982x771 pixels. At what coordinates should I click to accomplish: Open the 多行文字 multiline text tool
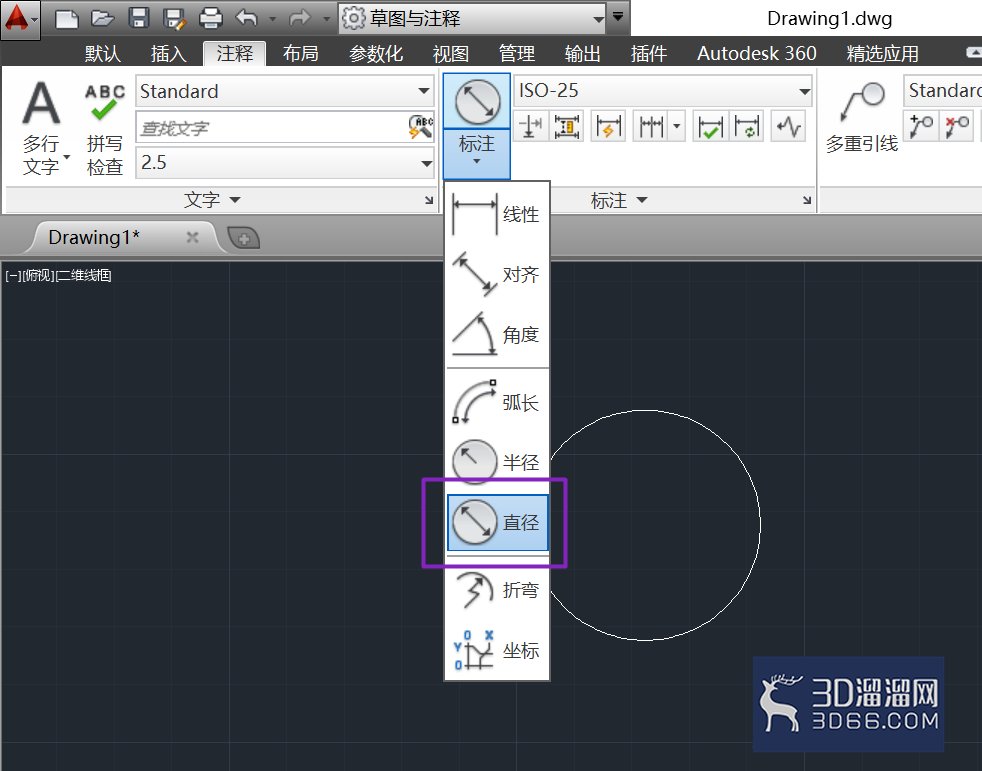[41, 128]
